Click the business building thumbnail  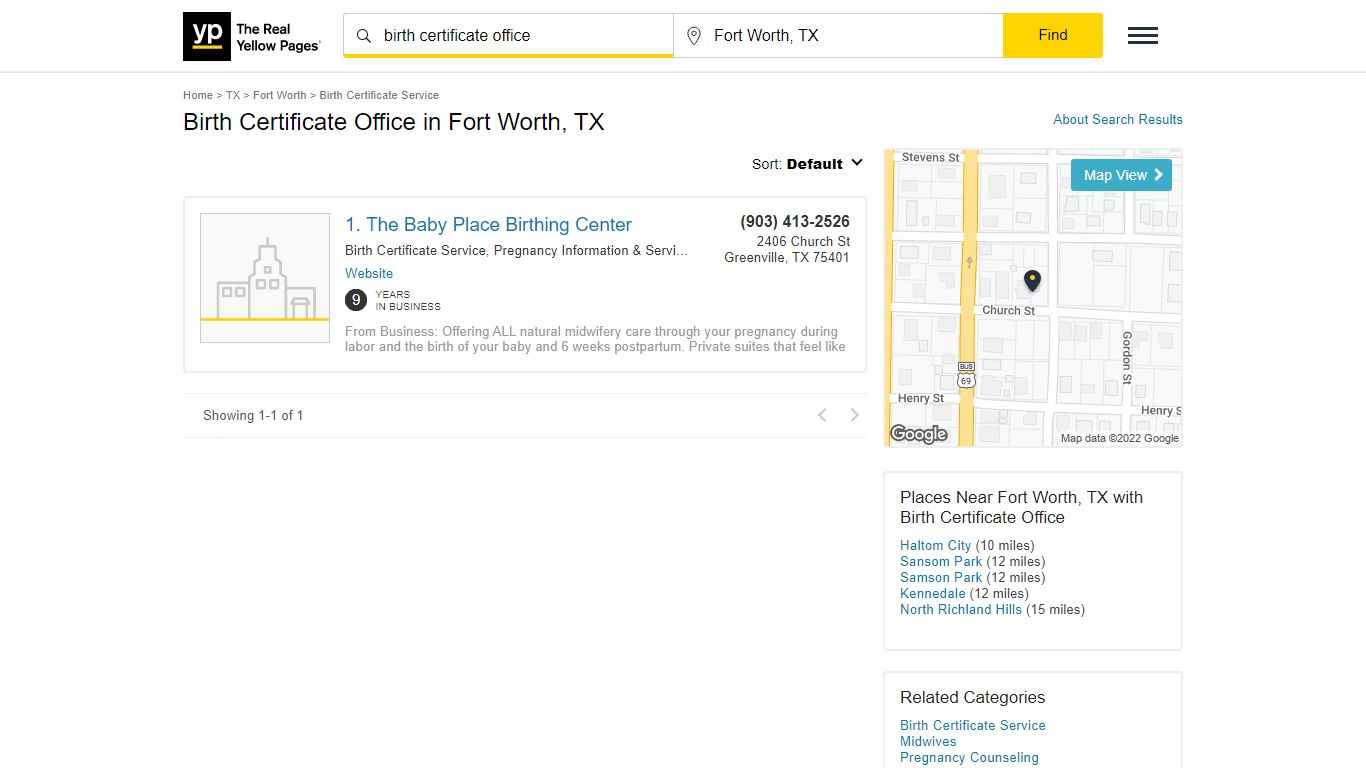(265, 278)
